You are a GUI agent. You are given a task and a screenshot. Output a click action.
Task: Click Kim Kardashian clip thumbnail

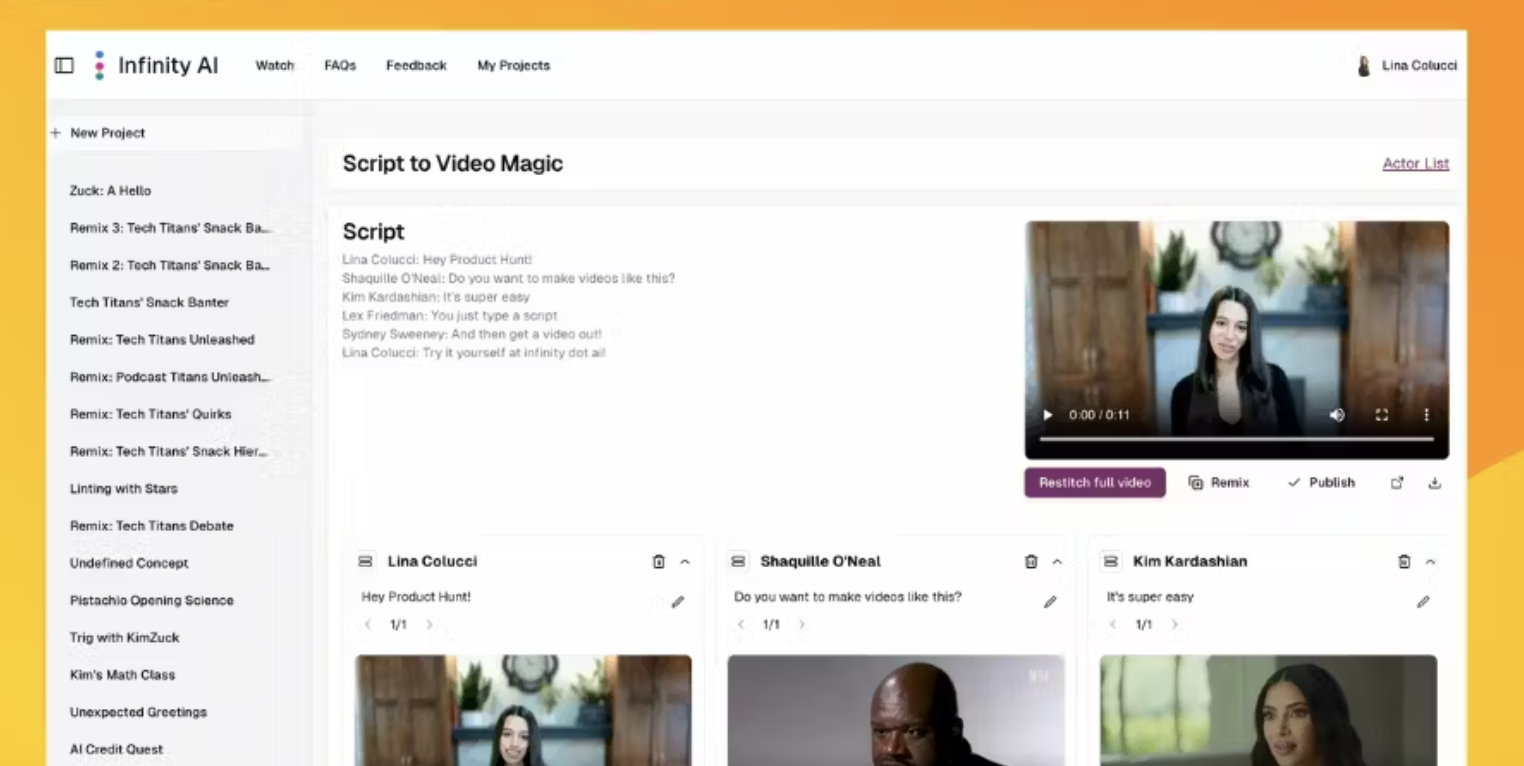(x=1269, y=710)
